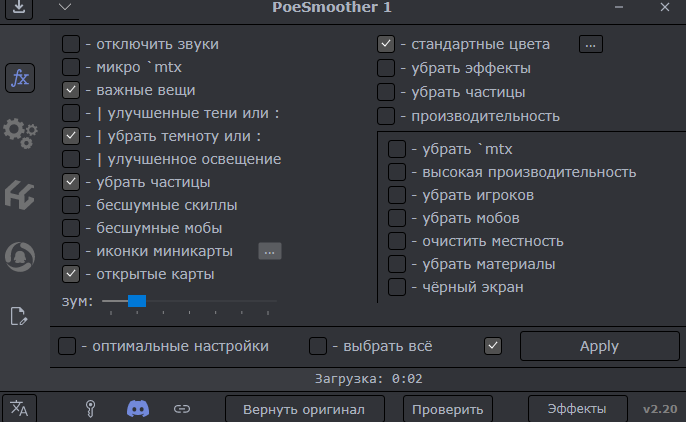
Task: Enable 'бесшумные мобы' checkbox
Action: pyautogui.click(x=71, y=228)
